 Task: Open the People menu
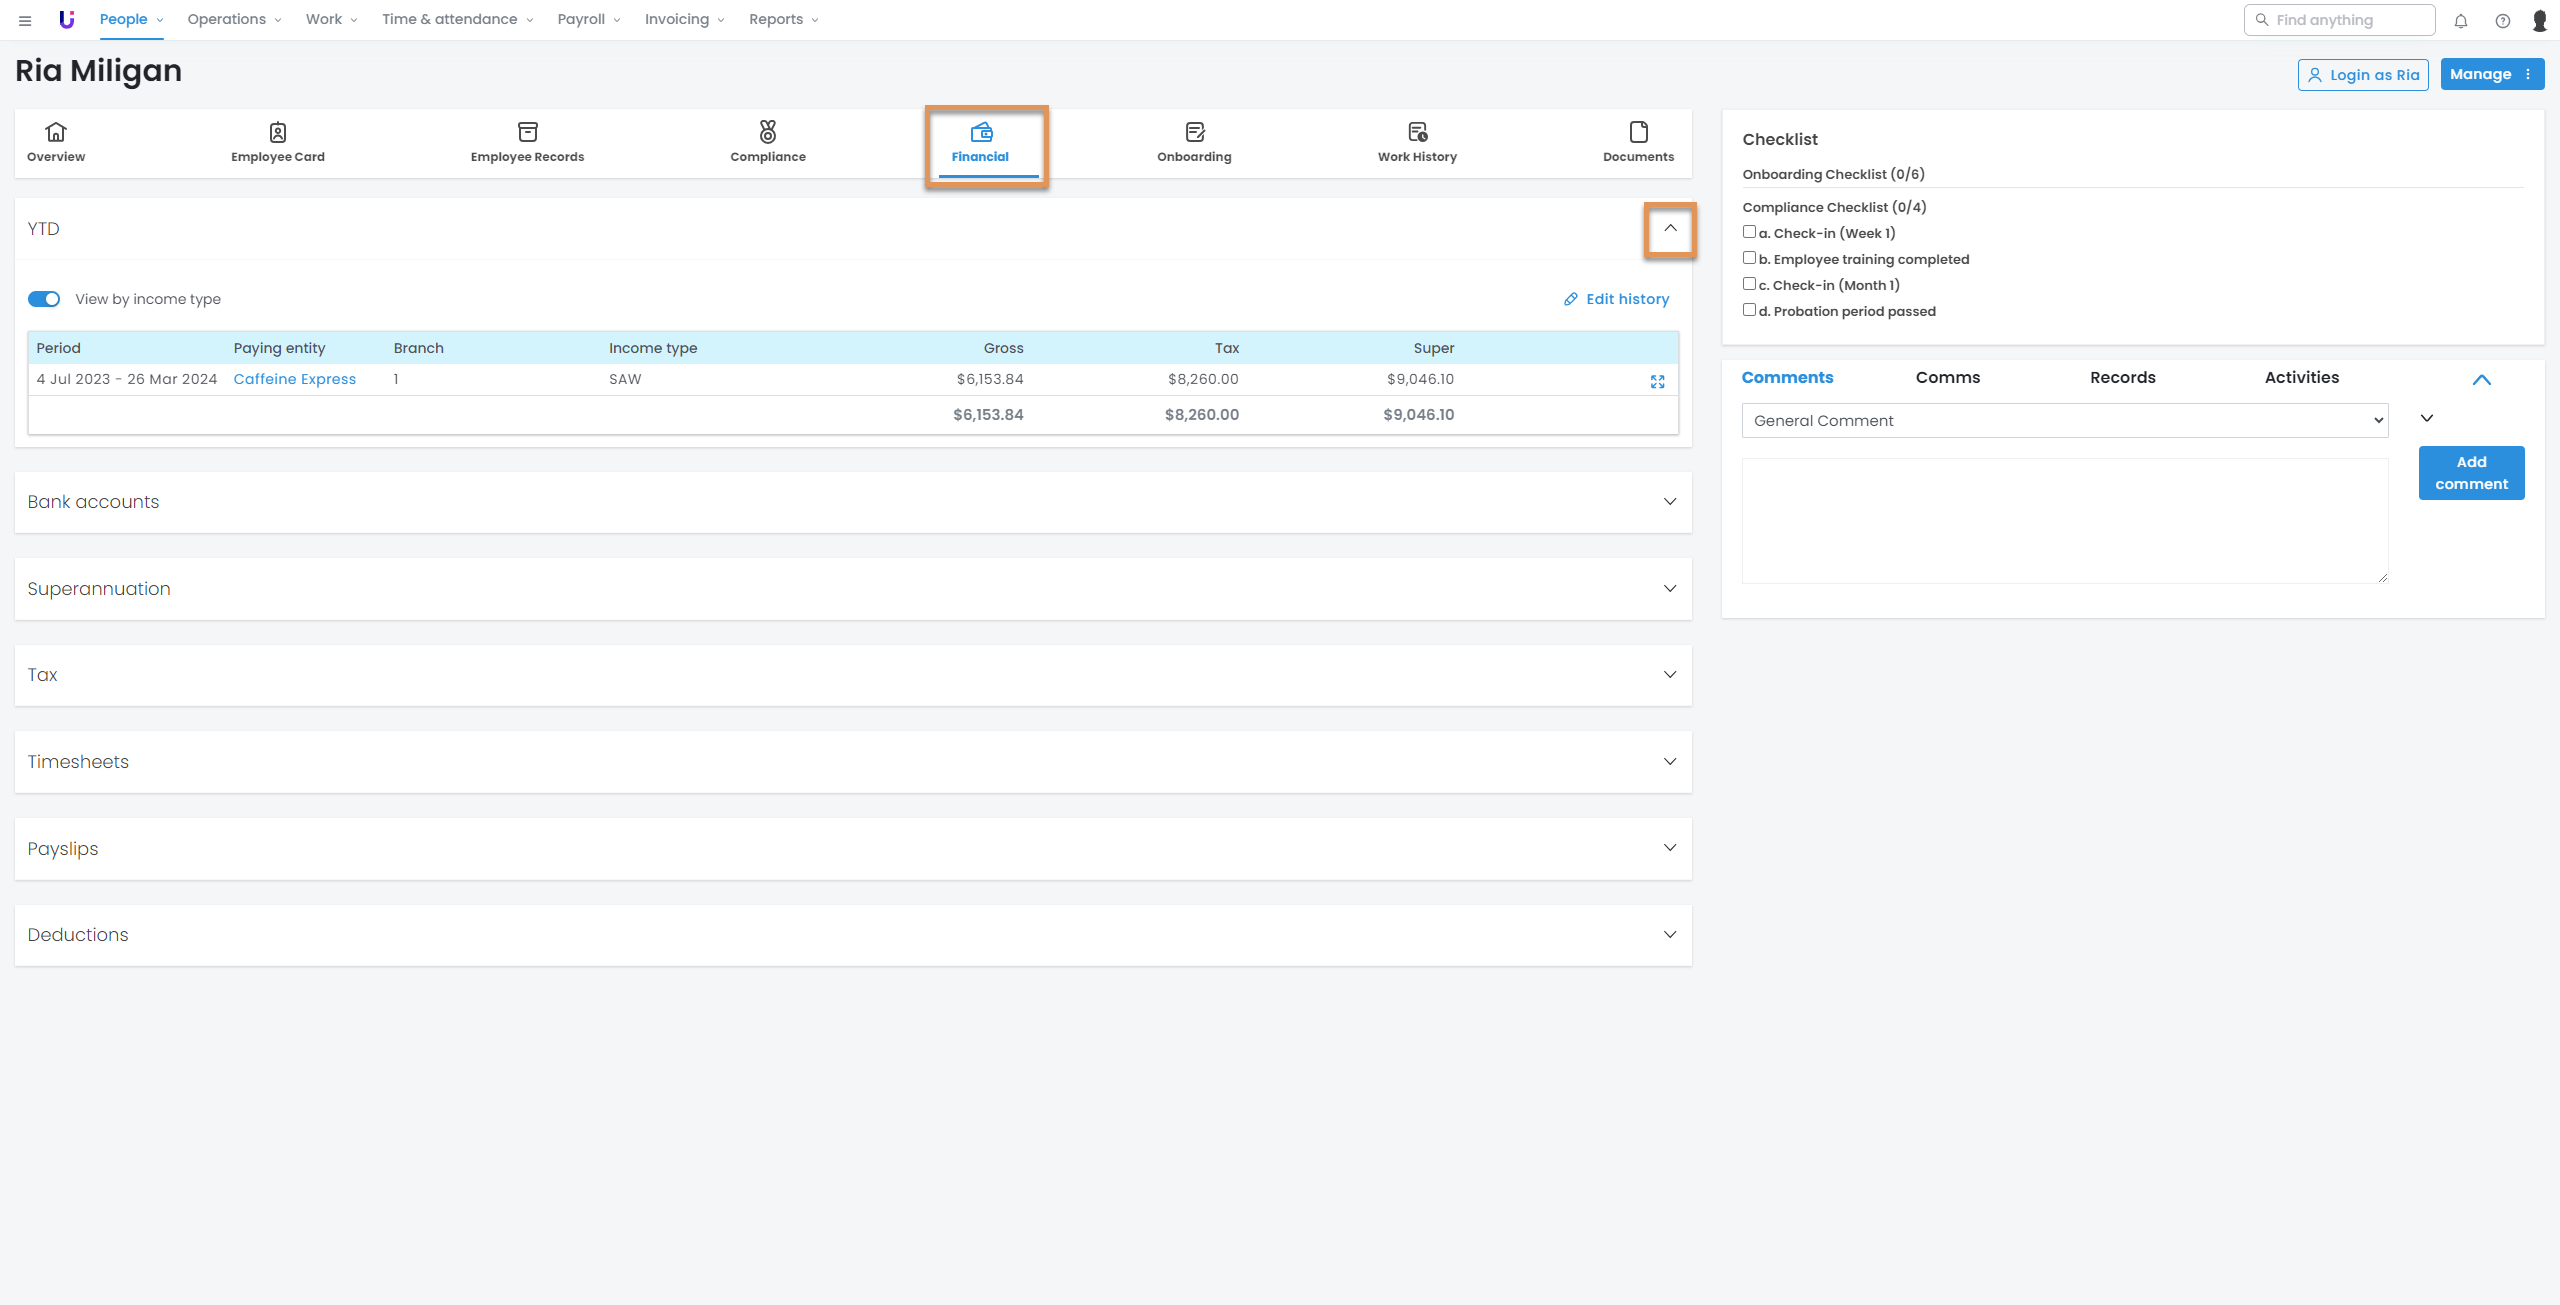(131, 20)
